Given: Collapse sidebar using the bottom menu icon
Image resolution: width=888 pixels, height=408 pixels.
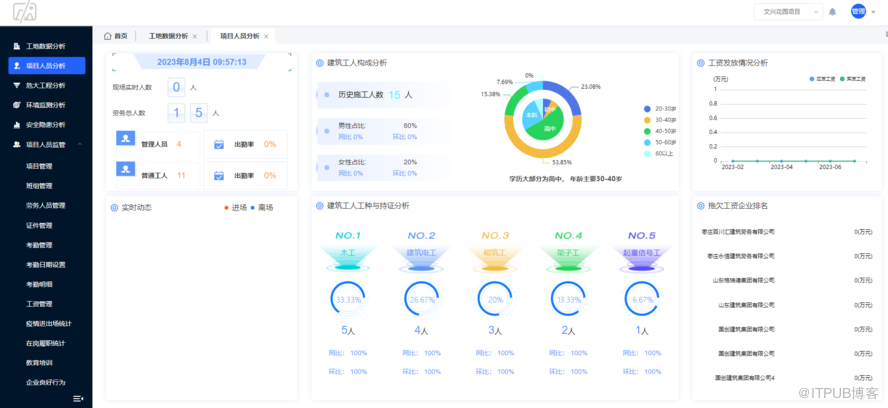Looking at the screenshot, I should click(78, 398).
